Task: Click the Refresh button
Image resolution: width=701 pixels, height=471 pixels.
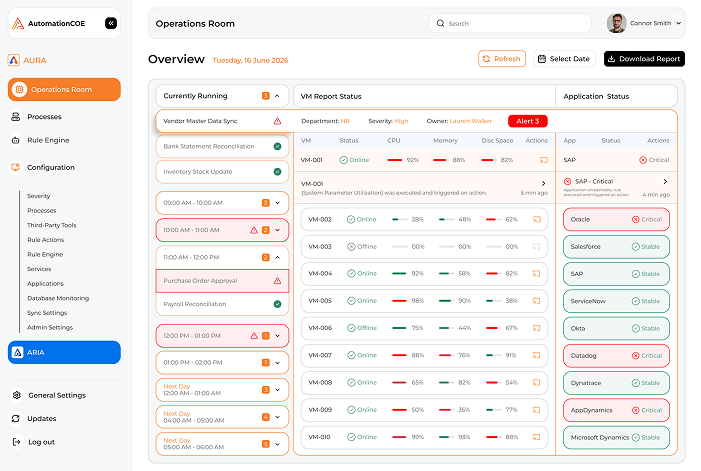Action: (502, 59)
